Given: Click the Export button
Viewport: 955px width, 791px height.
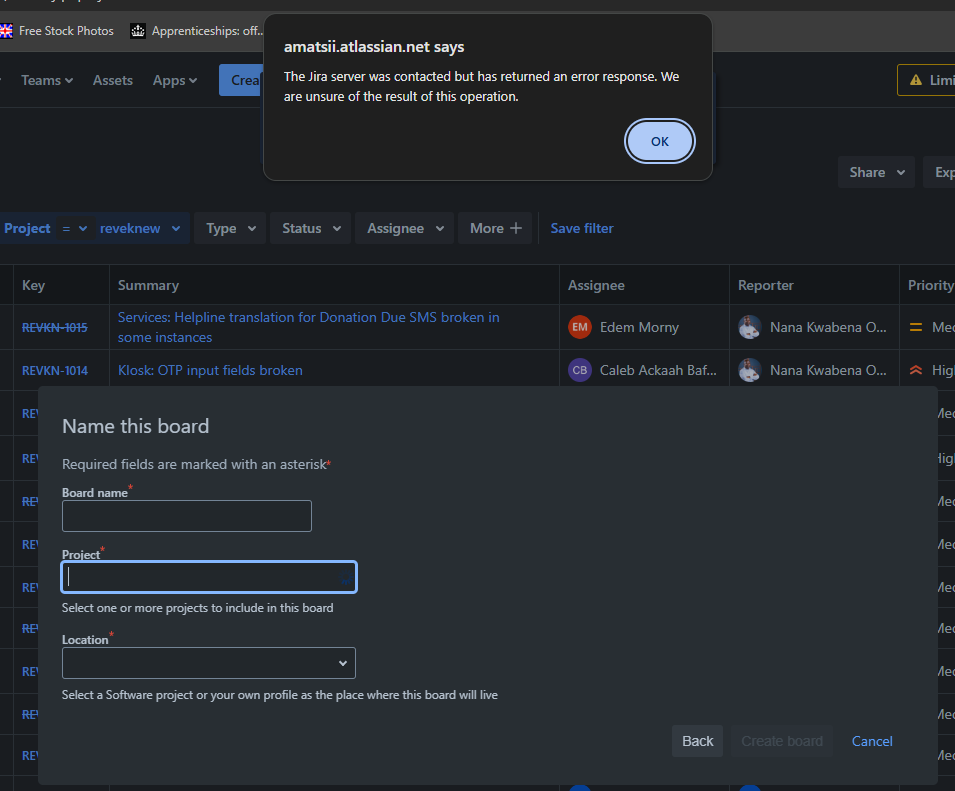Looking at the screenshot, I should [940, 172].
